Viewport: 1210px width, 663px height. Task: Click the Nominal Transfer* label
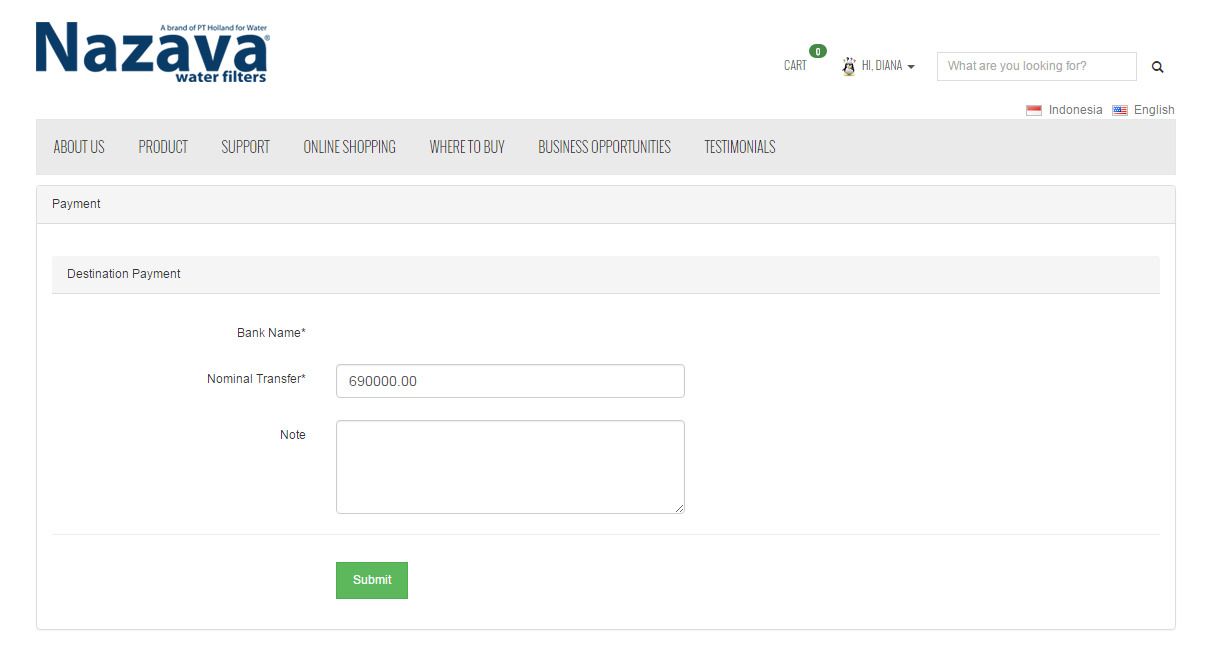pos(256,379)
